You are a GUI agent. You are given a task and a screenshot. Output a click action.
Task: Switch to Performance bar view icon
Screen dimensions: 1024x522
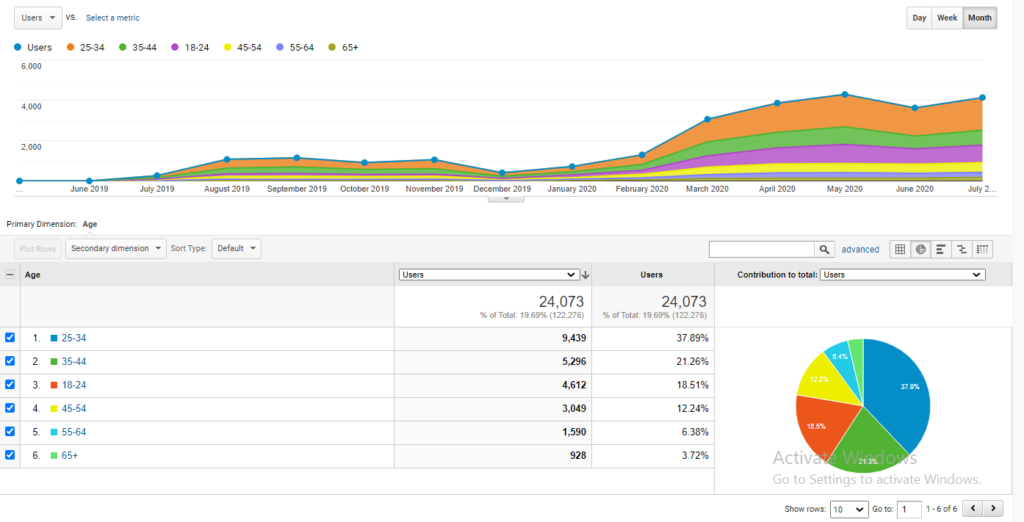click(940, 249)
